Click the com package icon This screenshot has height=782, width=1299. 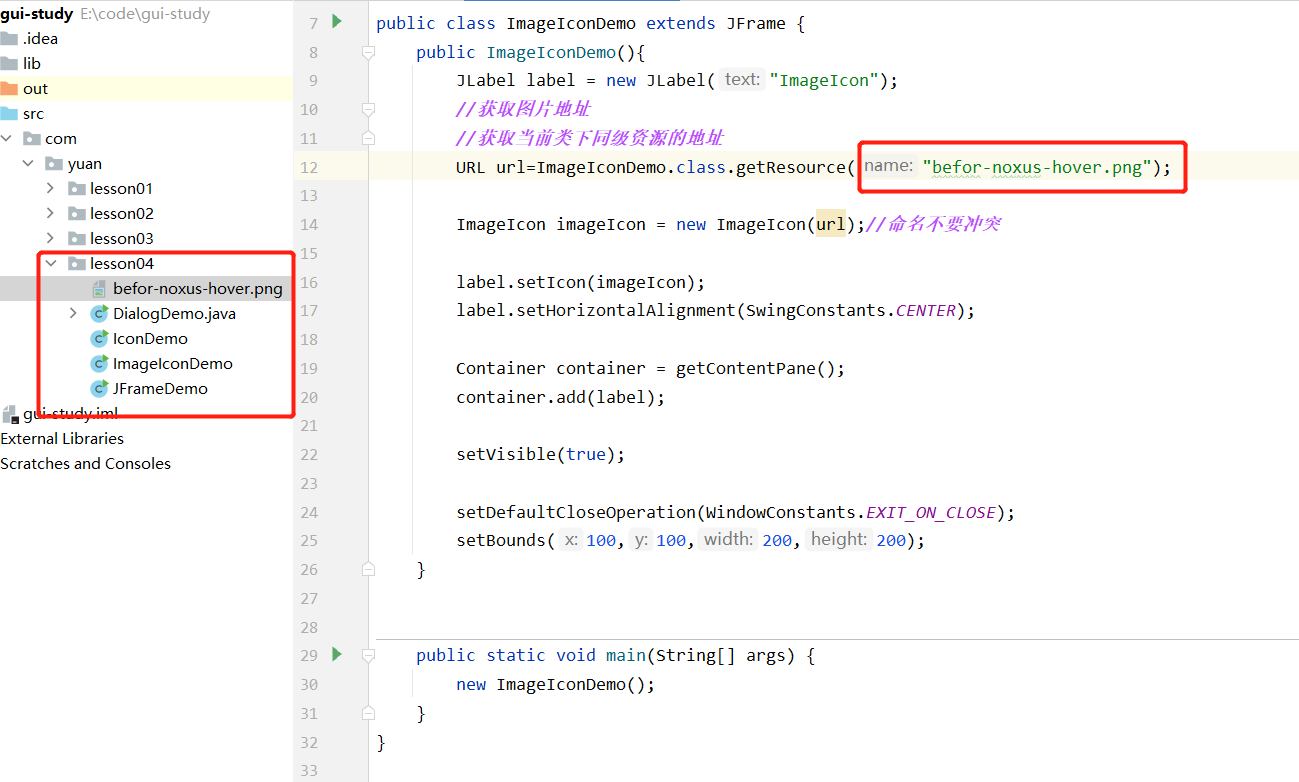pos(32,139)
